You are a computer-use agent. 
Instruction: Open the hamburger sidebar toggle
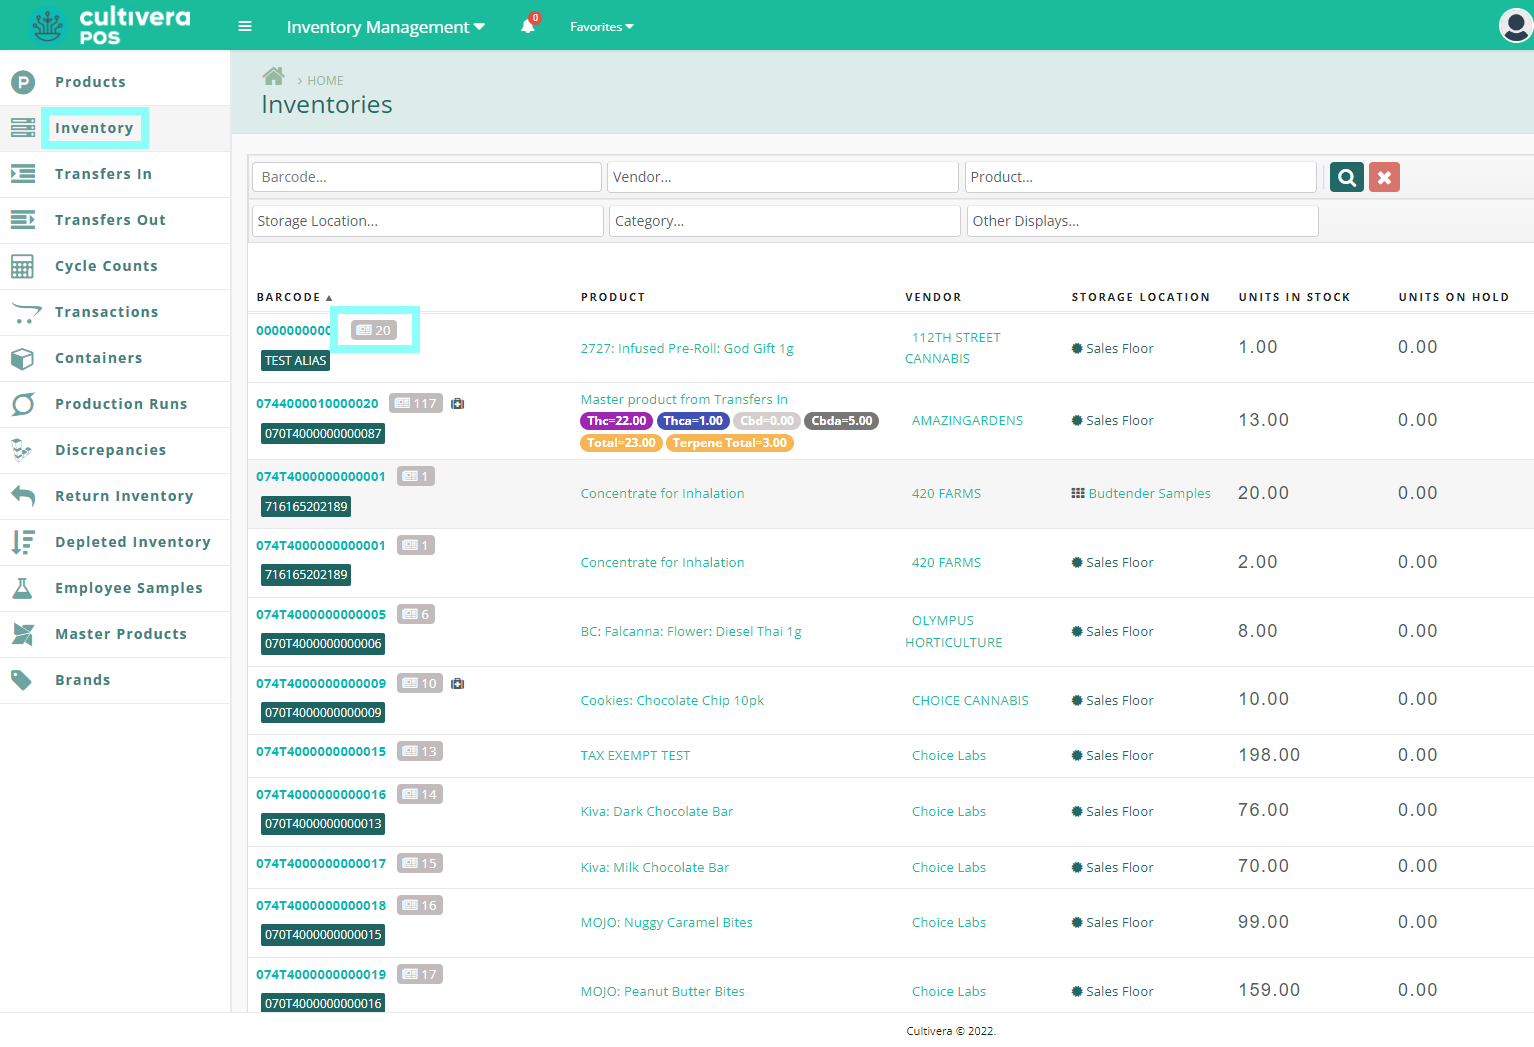[x=245, y=26]
